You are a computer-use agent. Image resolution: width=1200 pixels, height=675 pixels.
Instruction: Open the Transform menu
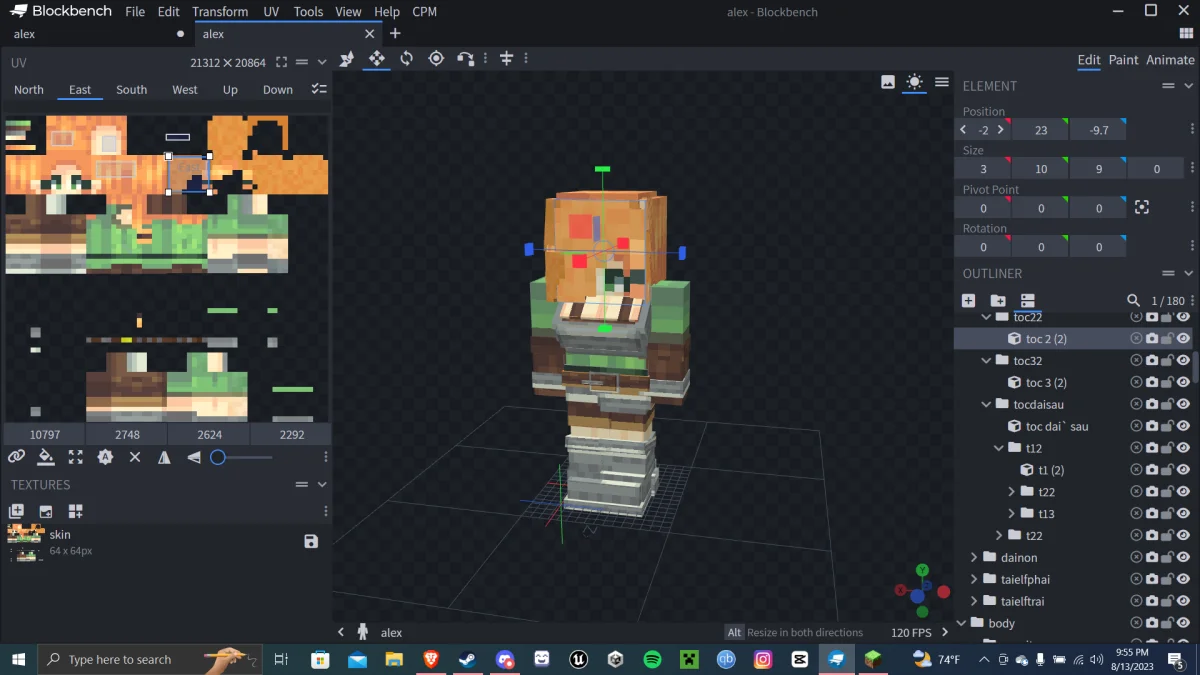pyautogui.click(x=220, y=12)
